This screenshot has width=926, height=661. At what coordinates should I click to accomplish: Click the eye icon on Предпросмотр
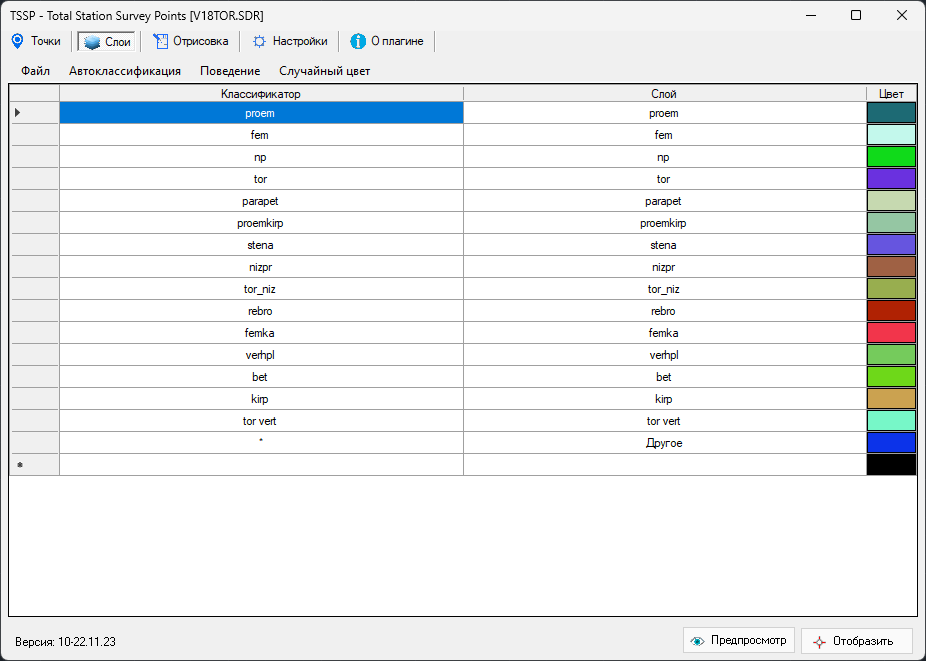pyautogui.click(x=698, y=641)
